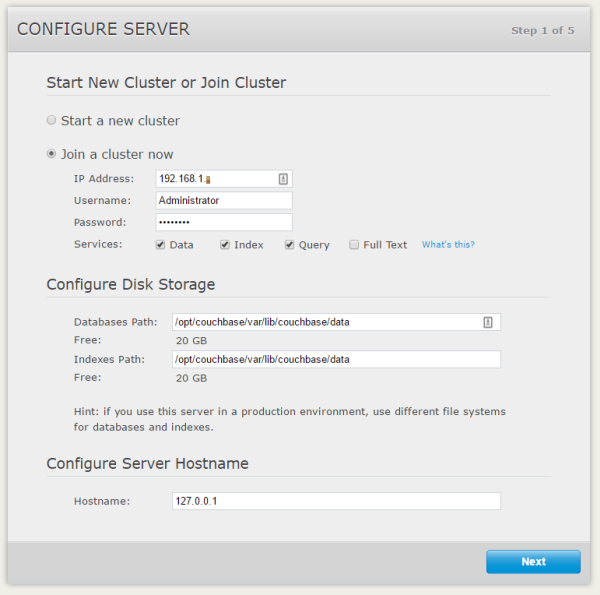Focus the Hostname field showing 127.0.0.1
Viewport: 600px width, 595px height.
click(336, 501)
